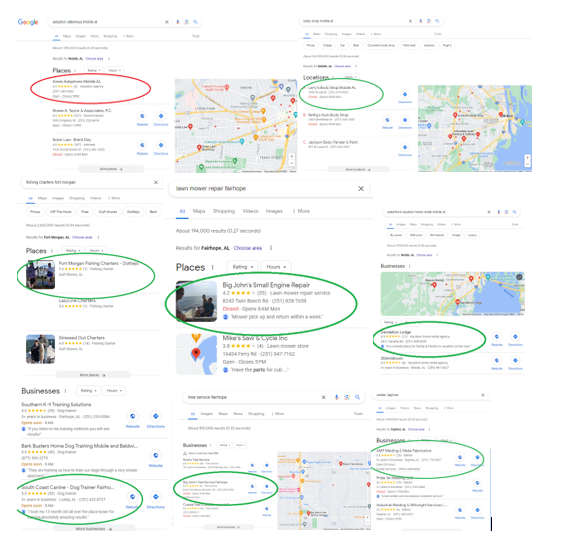Select the Cheap chip in the body shop search
Screen dimensions: 563x548
[327, 45]
